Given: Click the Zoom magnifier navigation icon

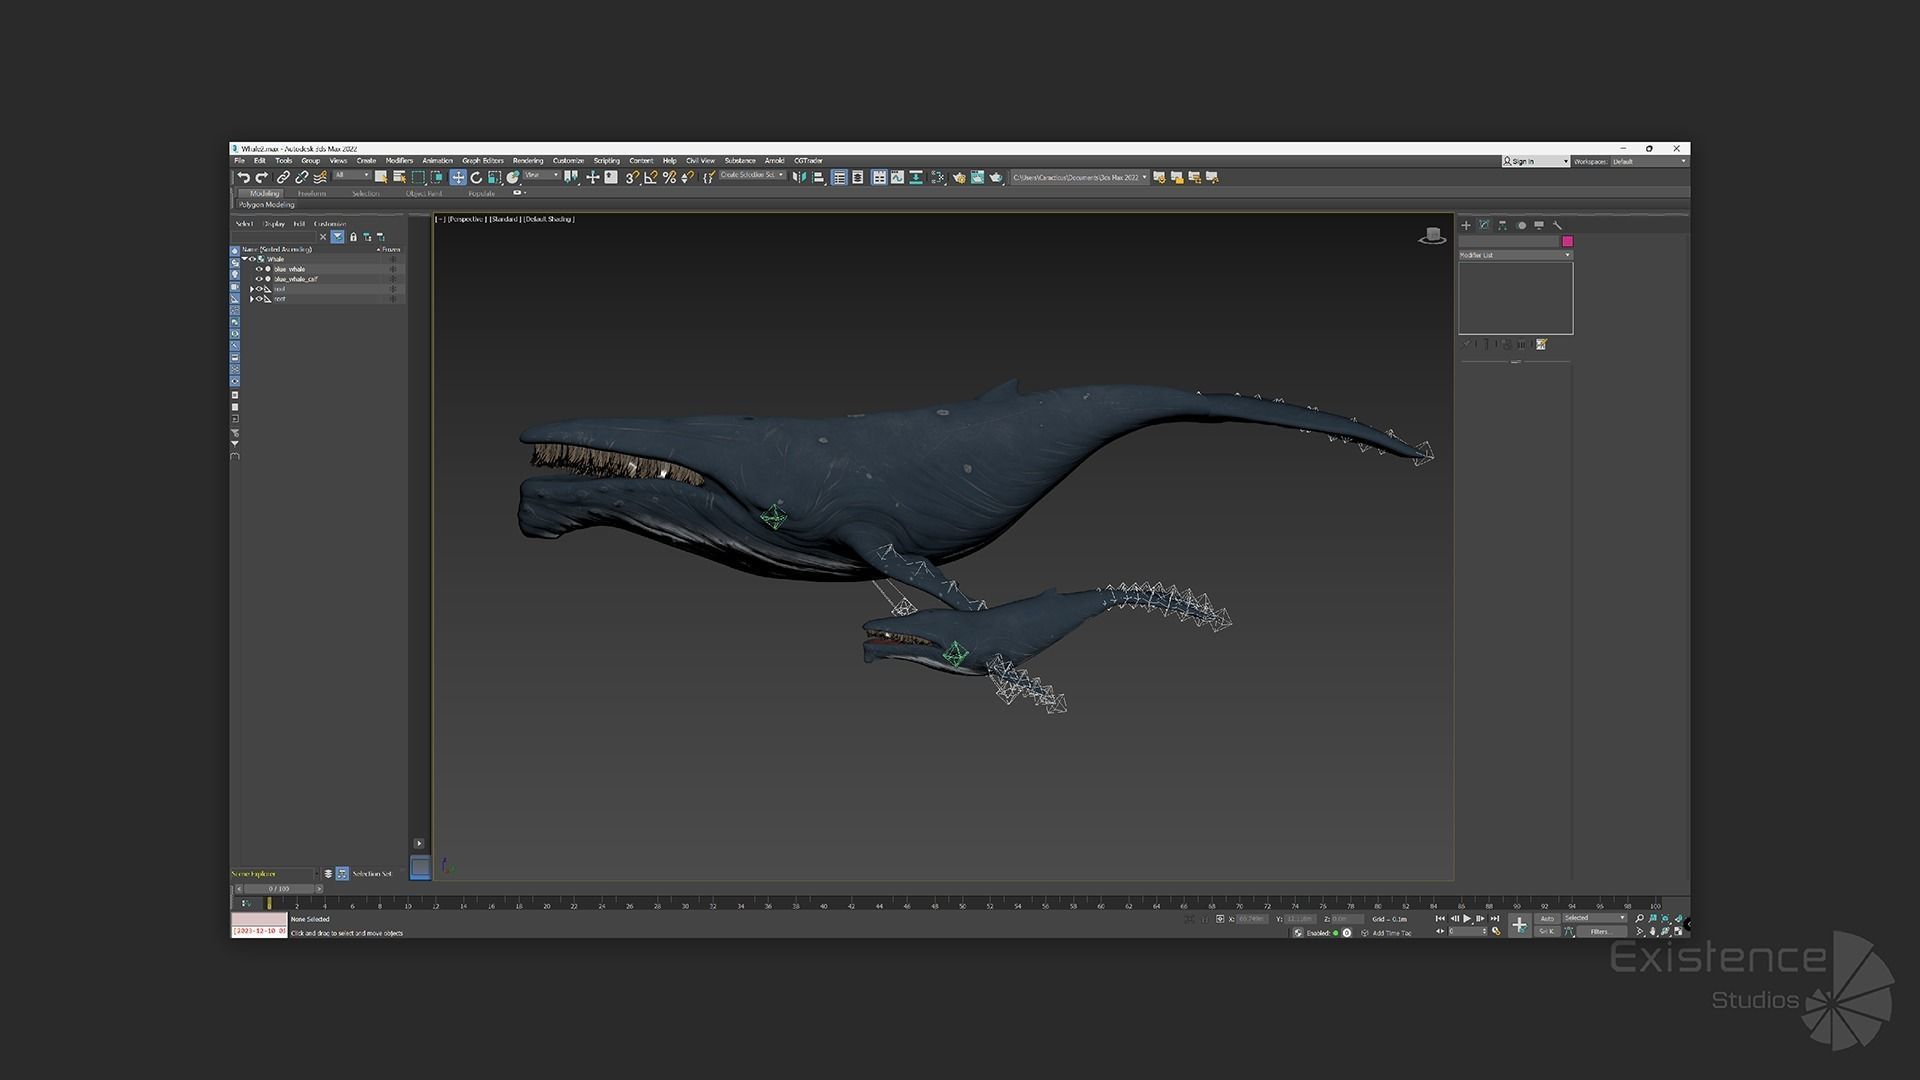Looking at the screenshot, I should point(1639,919).
